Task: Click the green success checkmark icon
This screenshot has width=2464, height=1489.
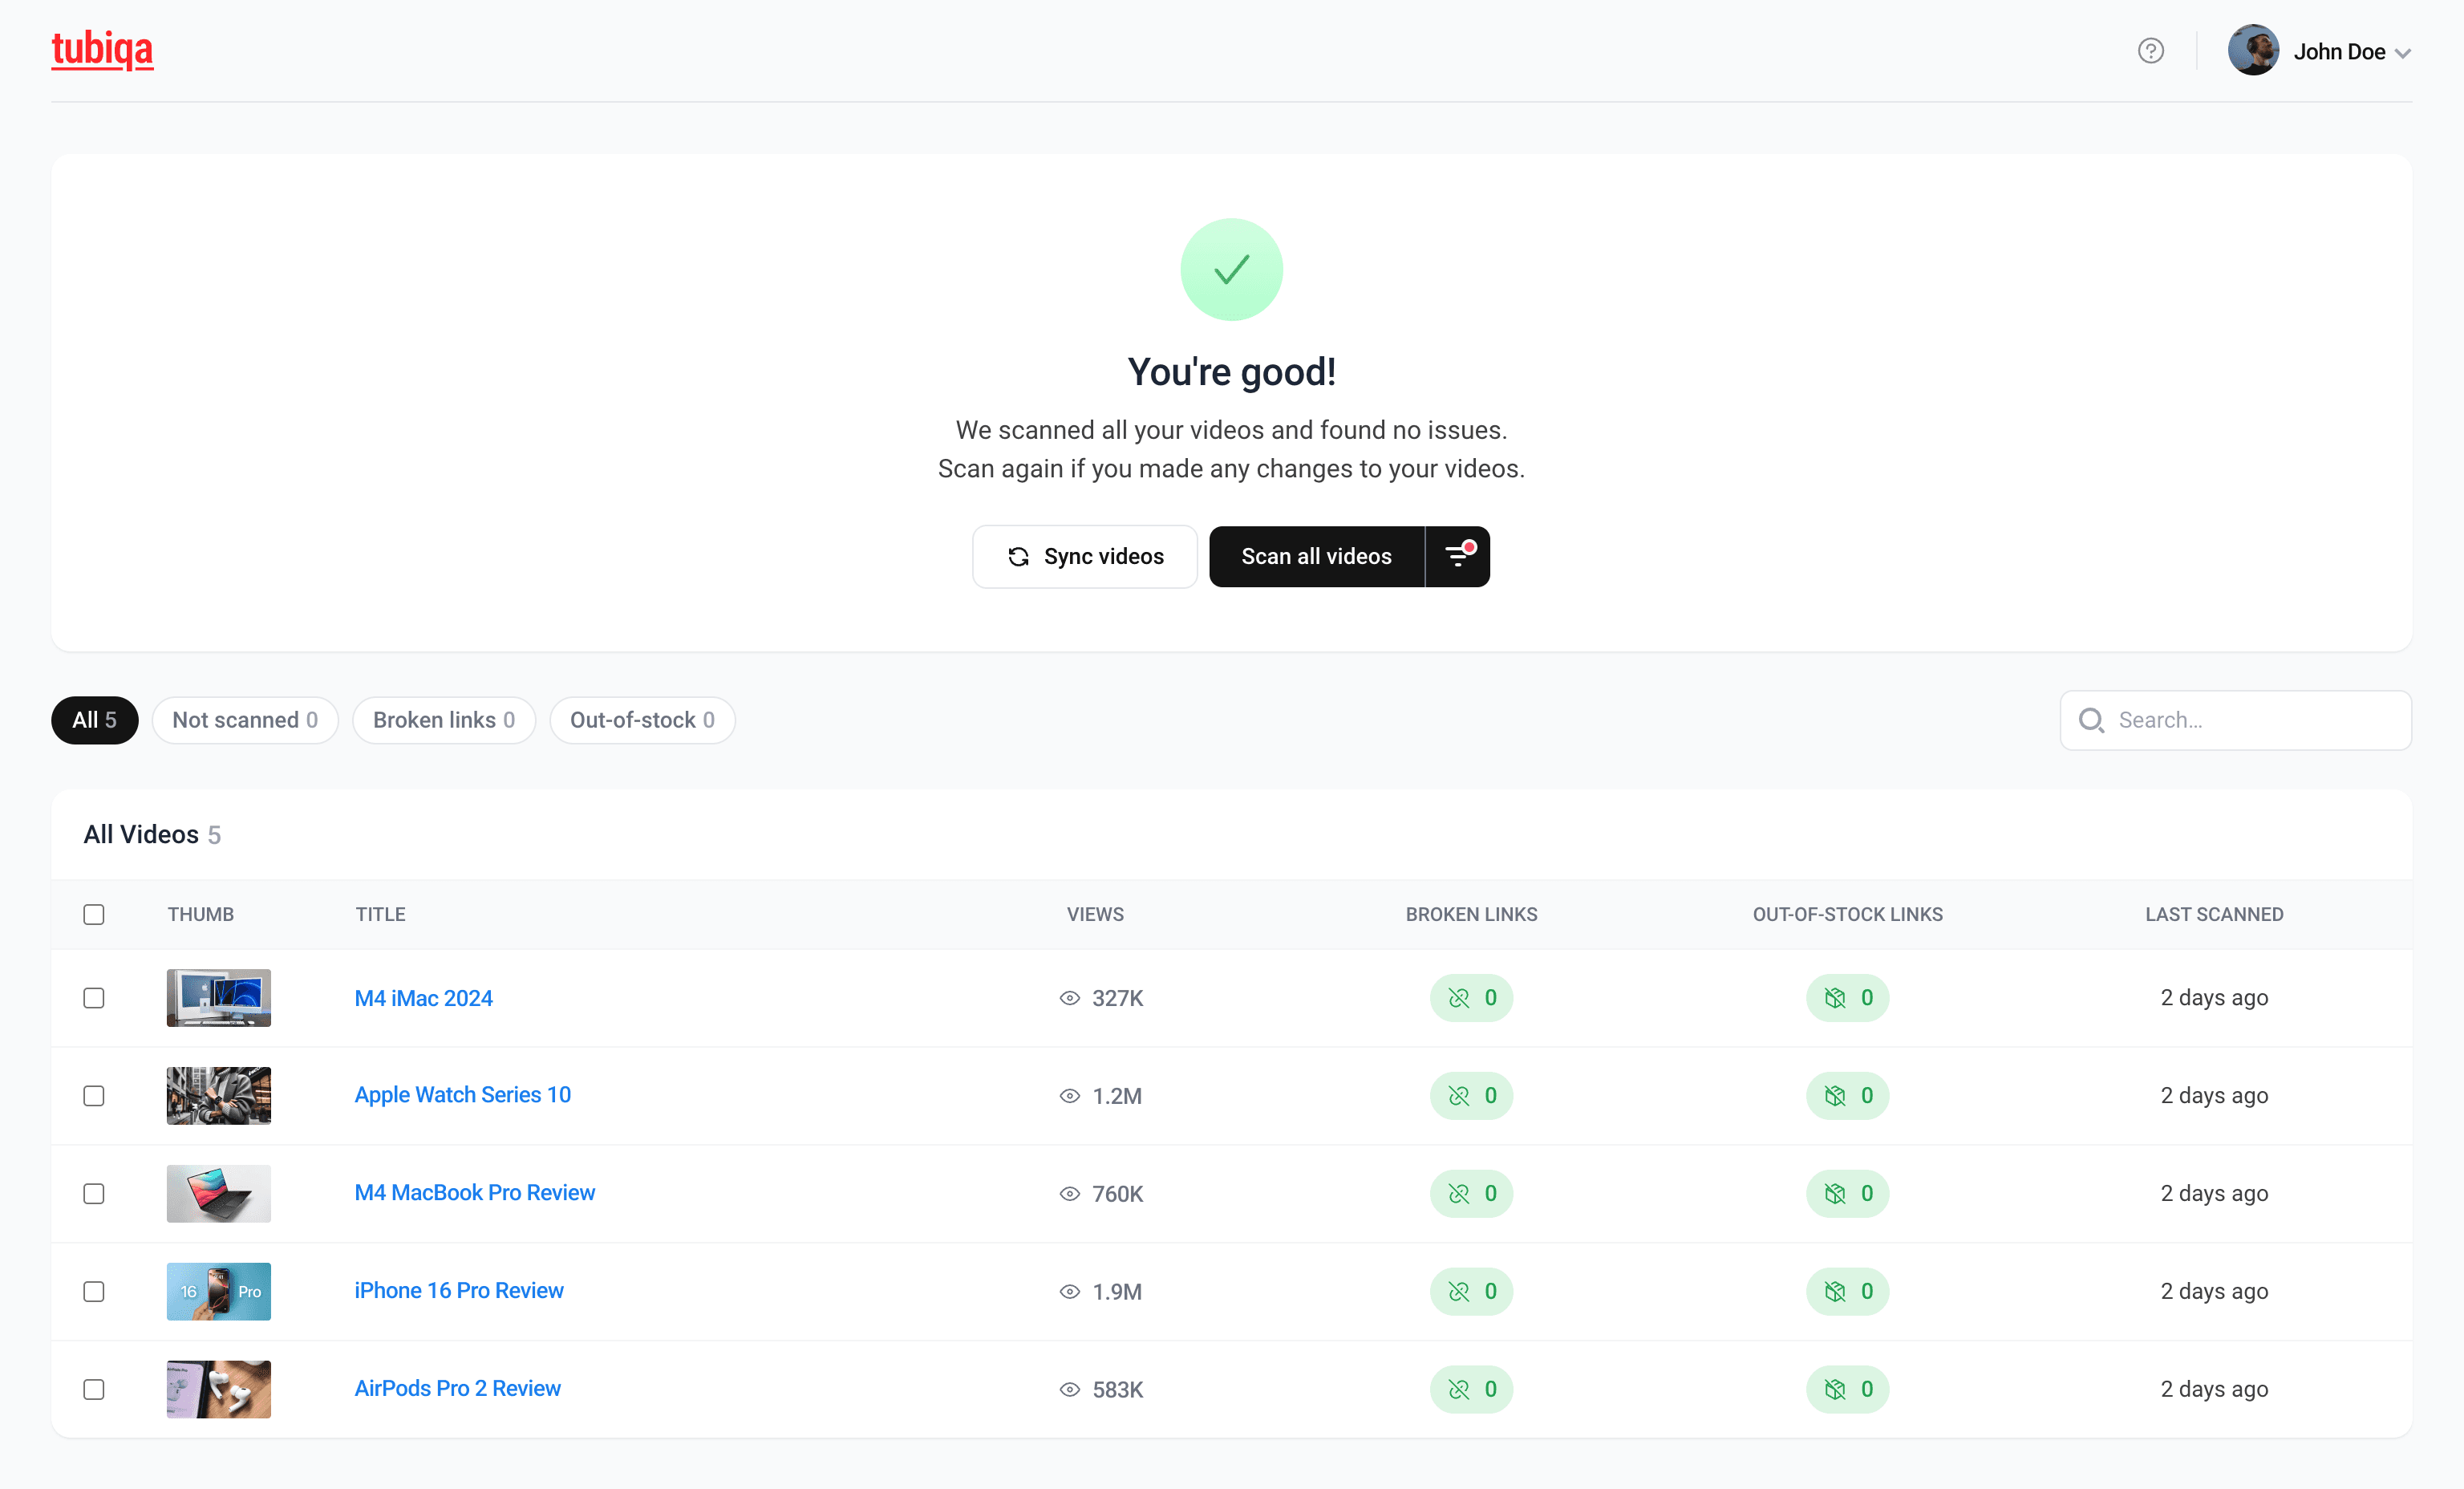Action: click(1232, 270)
